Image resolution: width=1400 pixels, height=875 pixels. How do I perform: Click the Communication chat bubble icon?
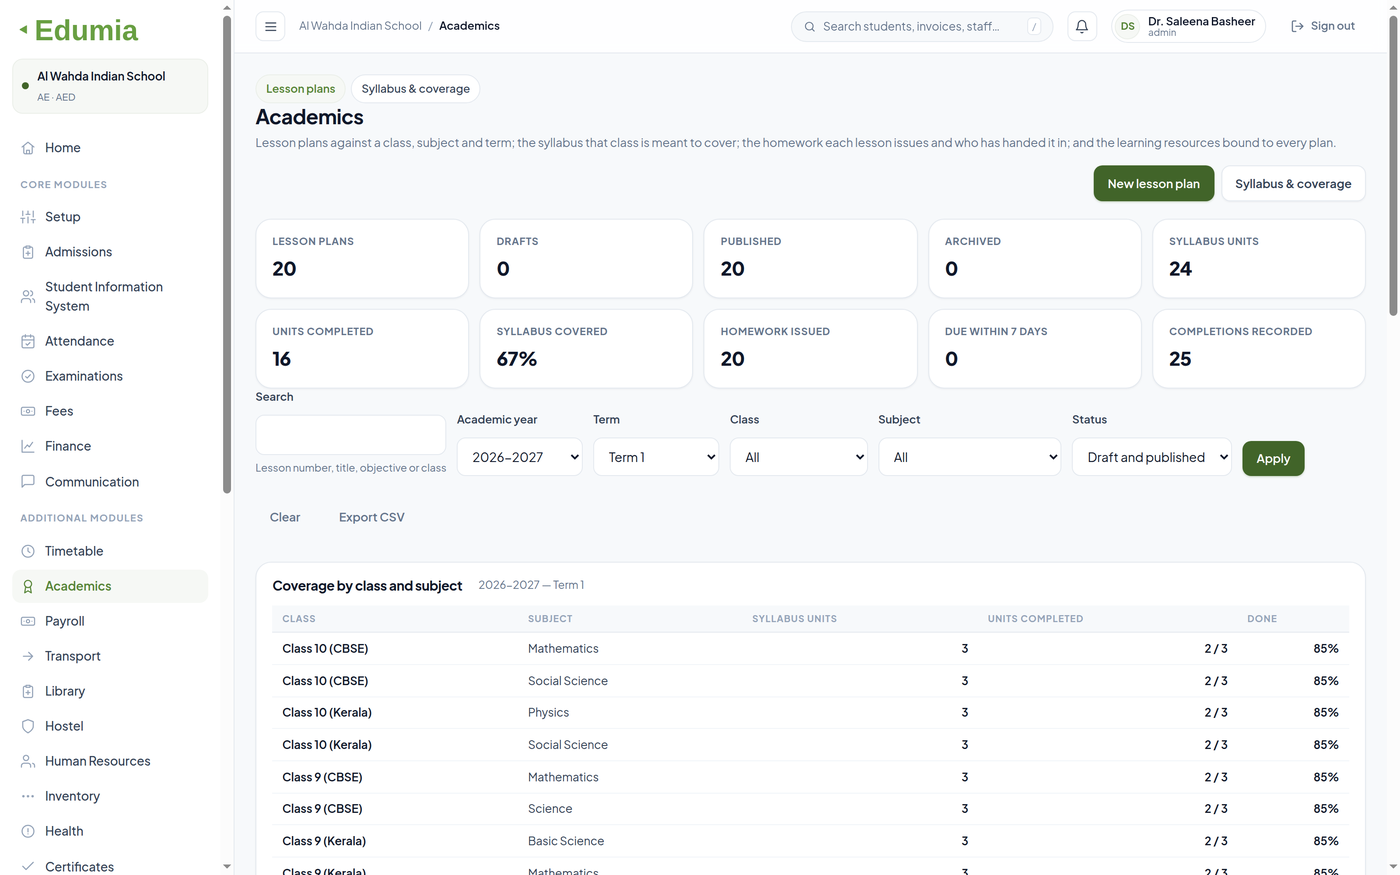click(x=28, y=481)
